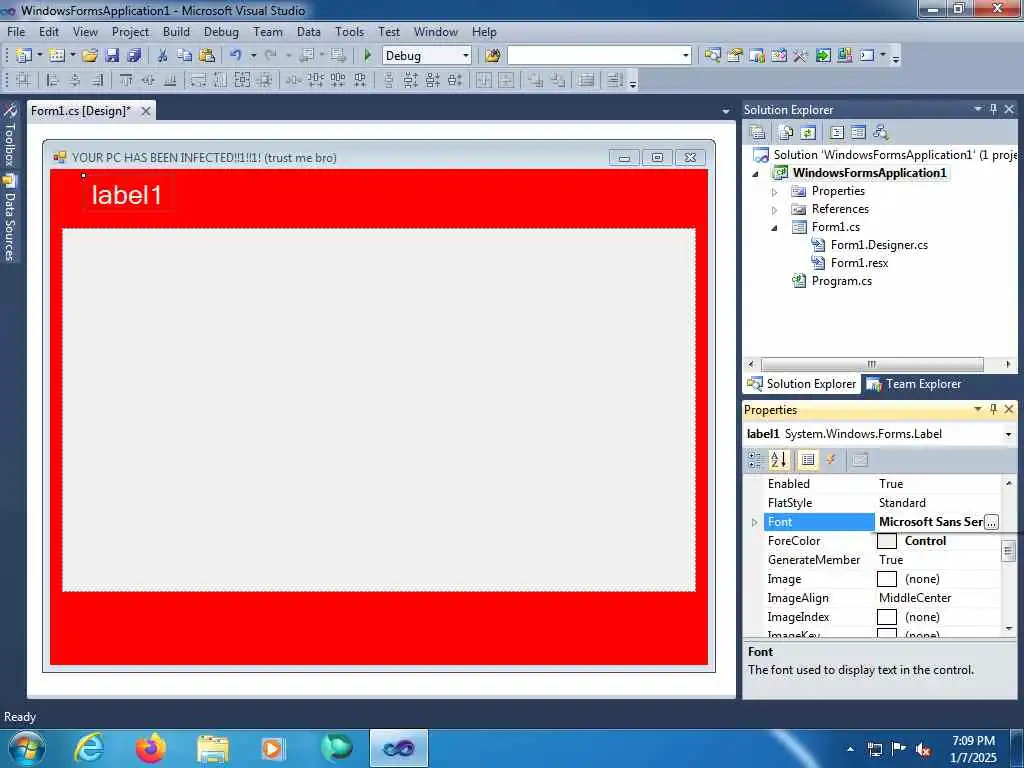
Task: Click the ForeColor Control color swatch
Action: coord(886,541)
